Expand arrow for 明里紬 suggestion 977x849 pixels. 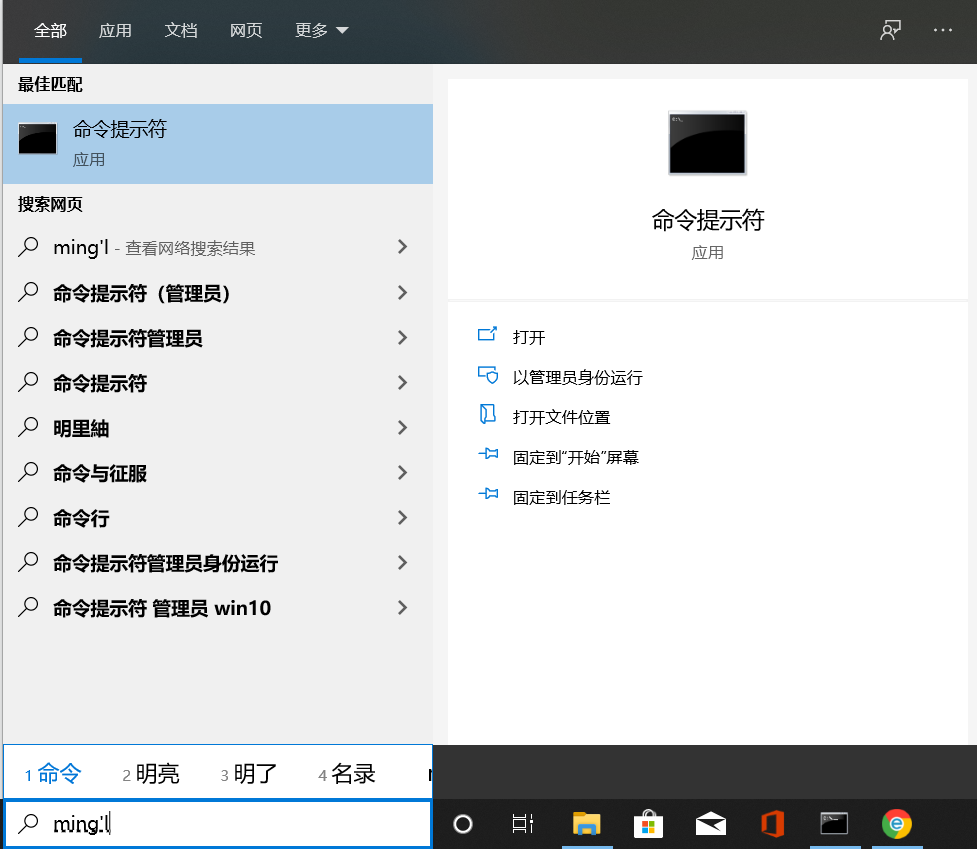[x=403, y=428]
